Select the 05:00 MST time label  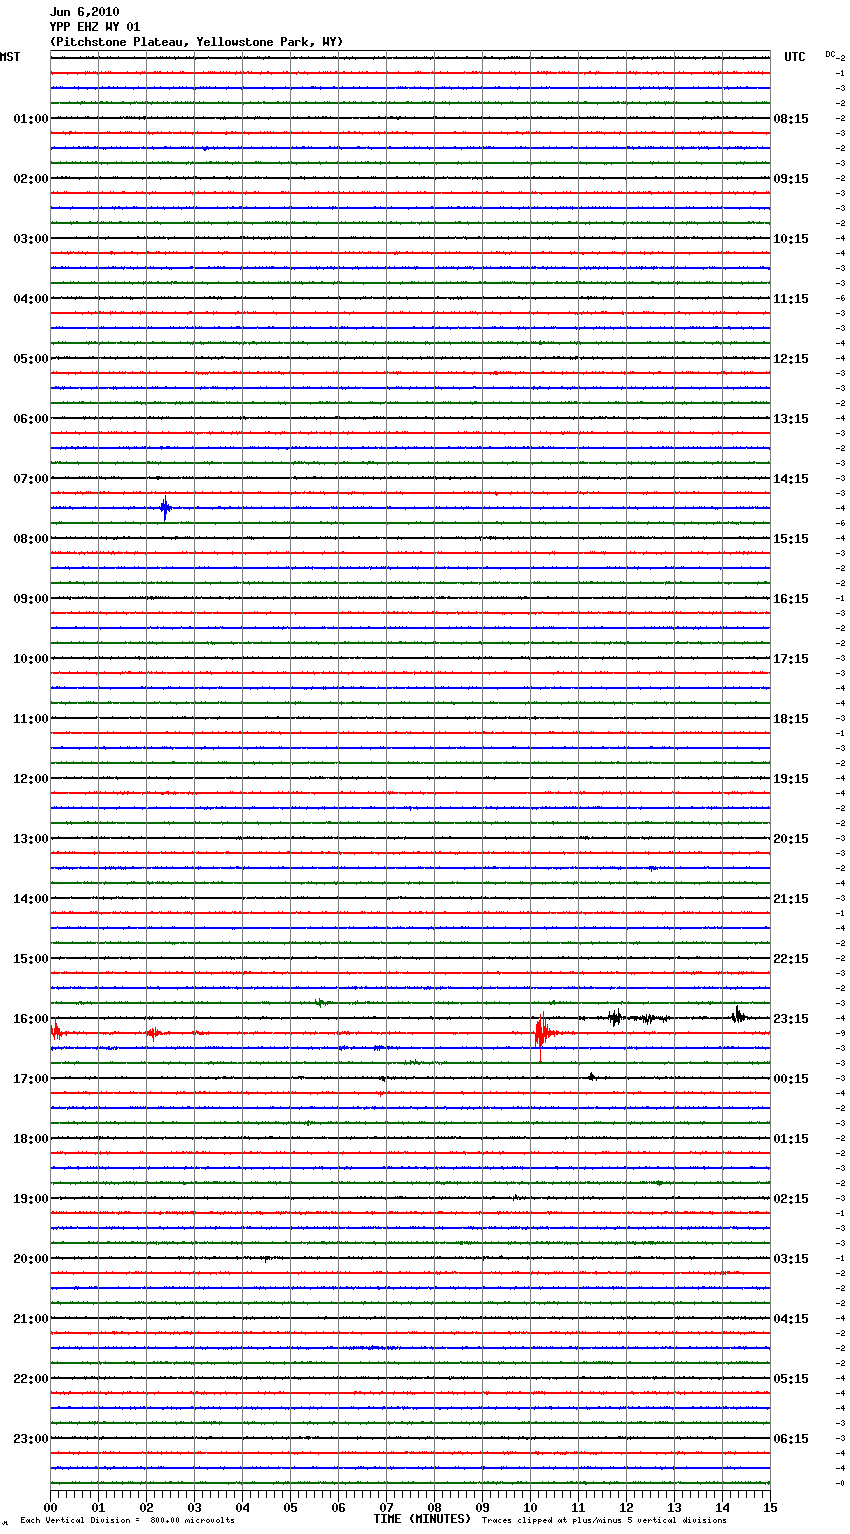pyautogui.click(x=31, y=359)
